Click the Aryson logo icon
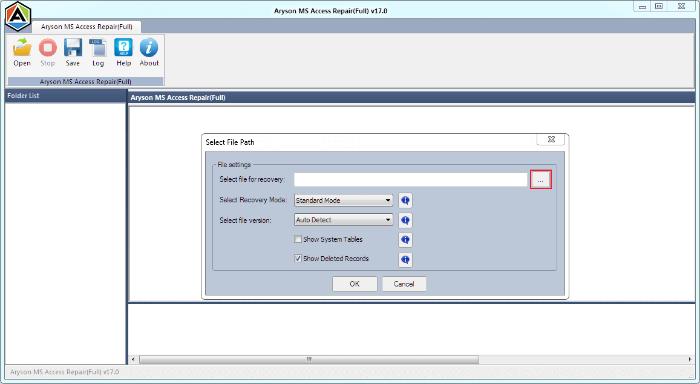Viewport: 700px width, 384px height. [18, 17]
